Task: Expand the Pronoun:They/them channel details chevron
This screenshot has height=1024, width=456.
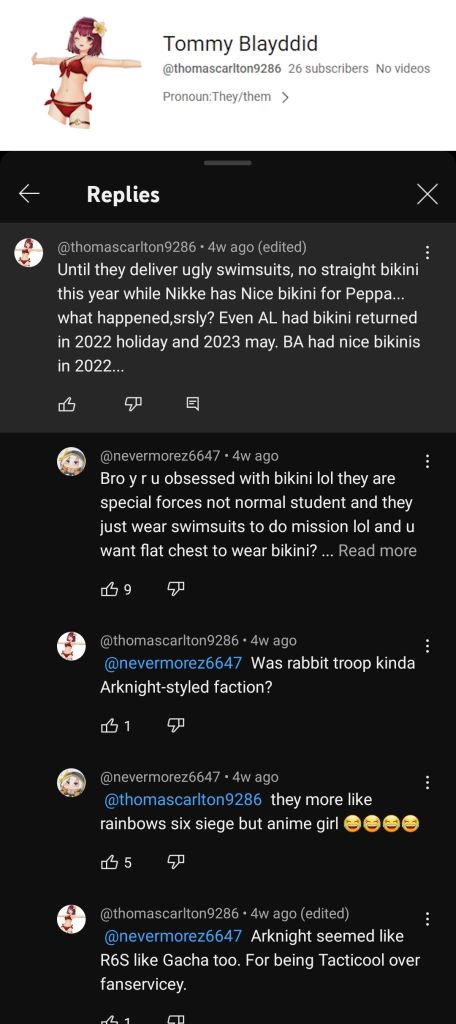Action: [285, 97]
